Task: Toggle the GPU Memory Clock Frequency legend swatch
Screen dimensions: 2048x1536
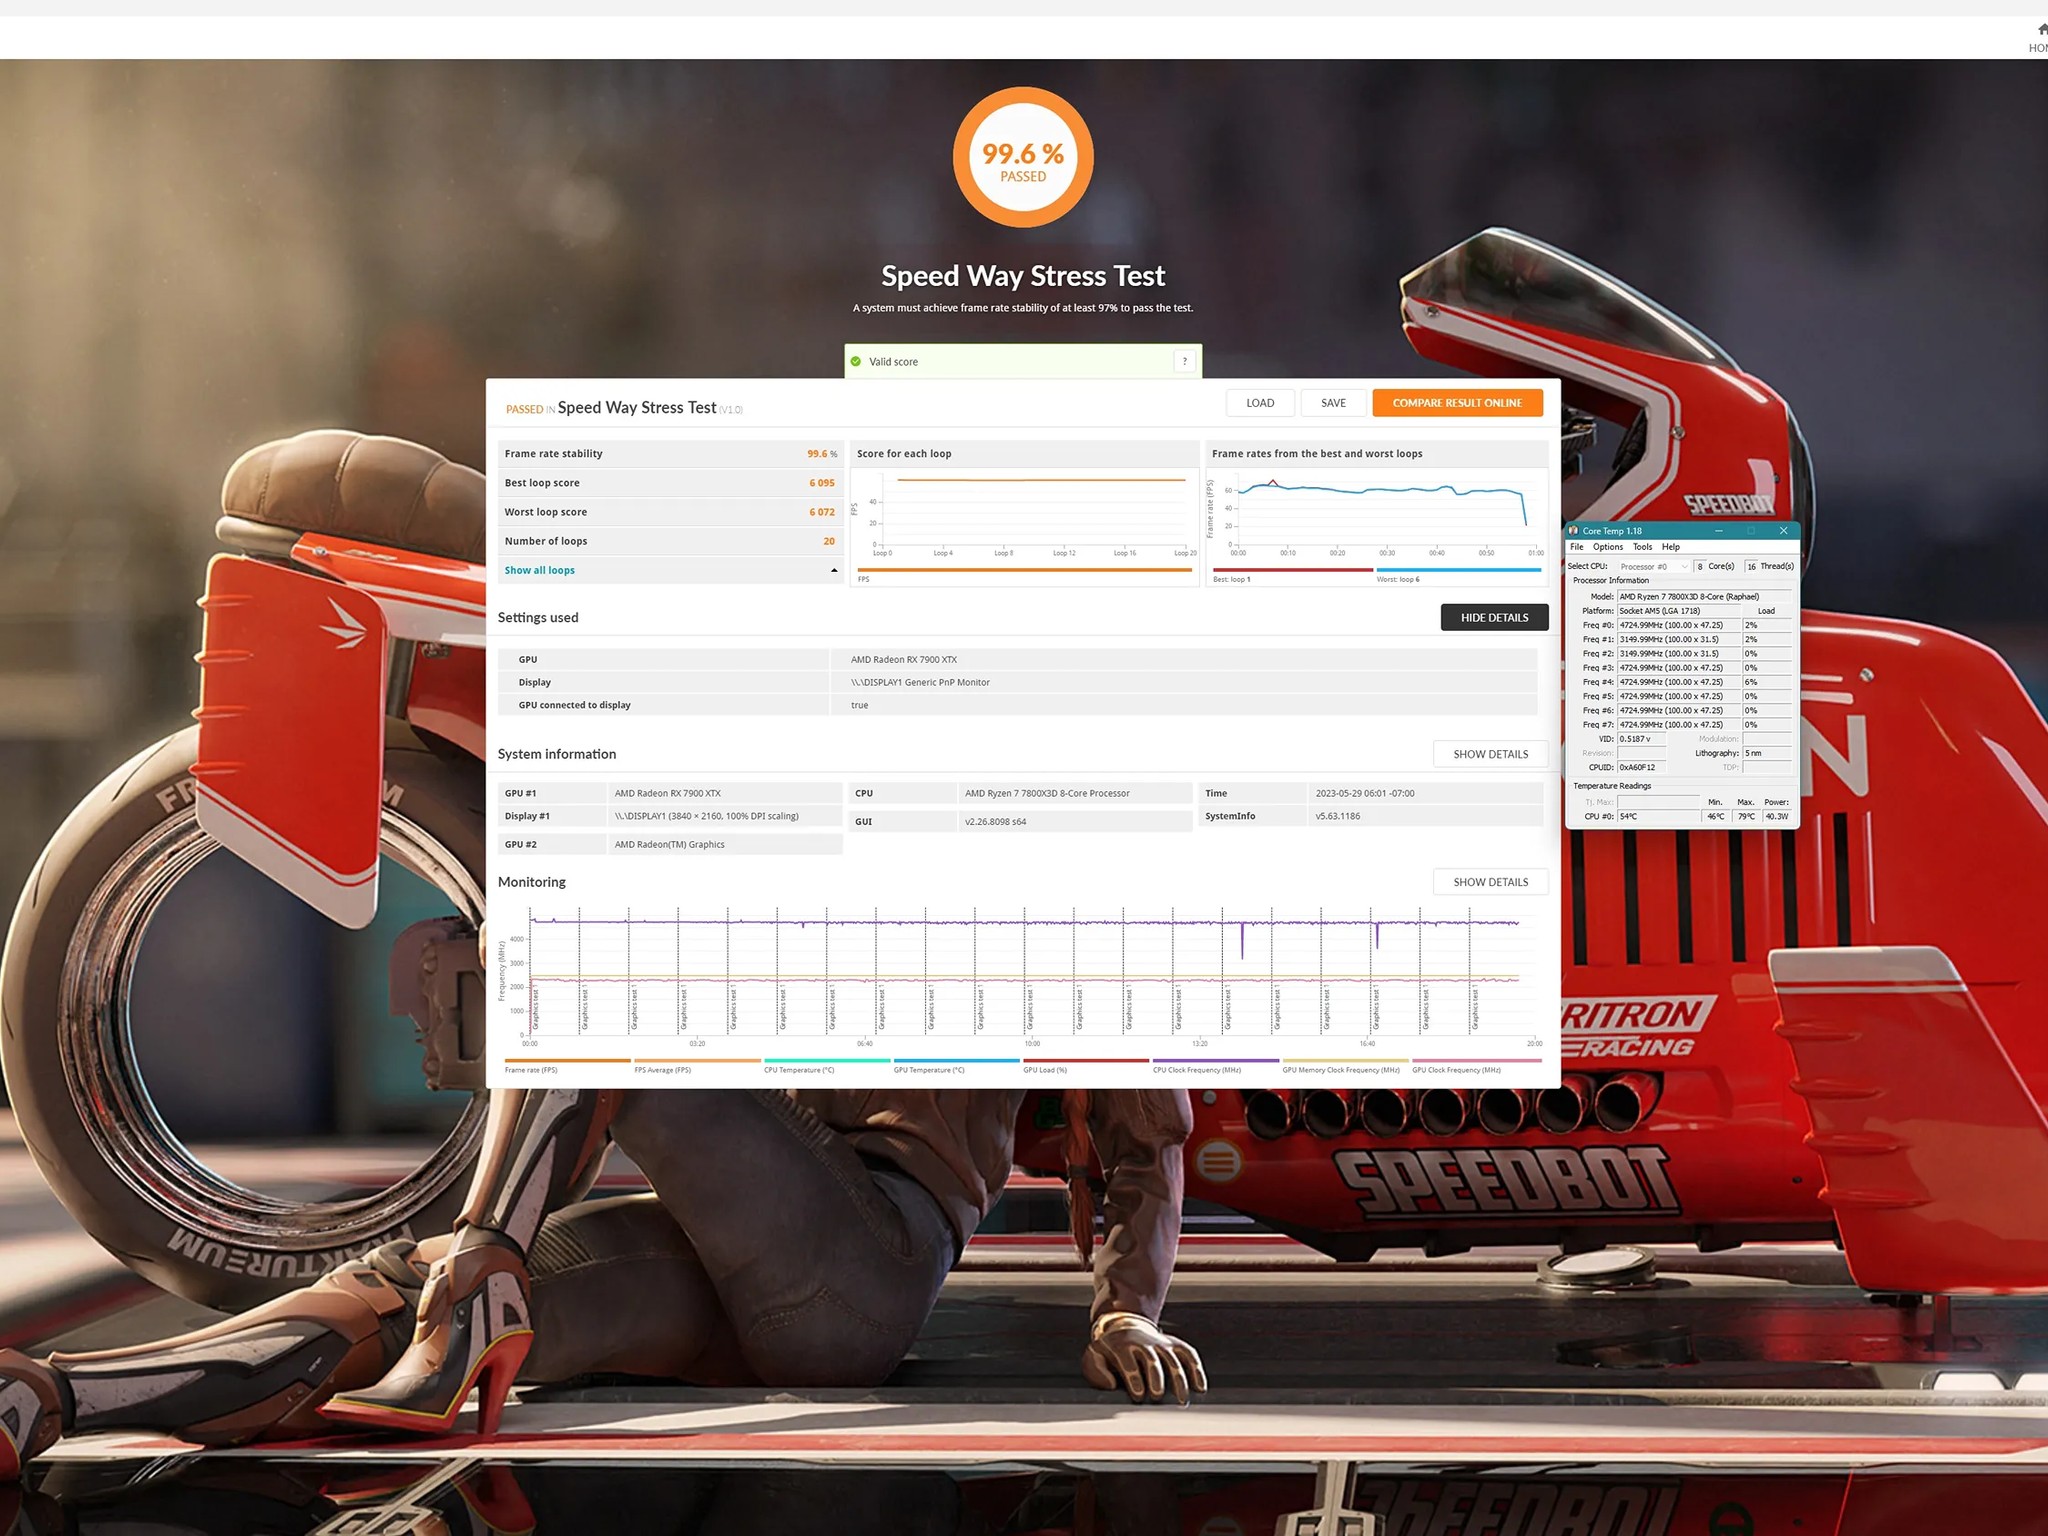Action: click(1346, 1060)
